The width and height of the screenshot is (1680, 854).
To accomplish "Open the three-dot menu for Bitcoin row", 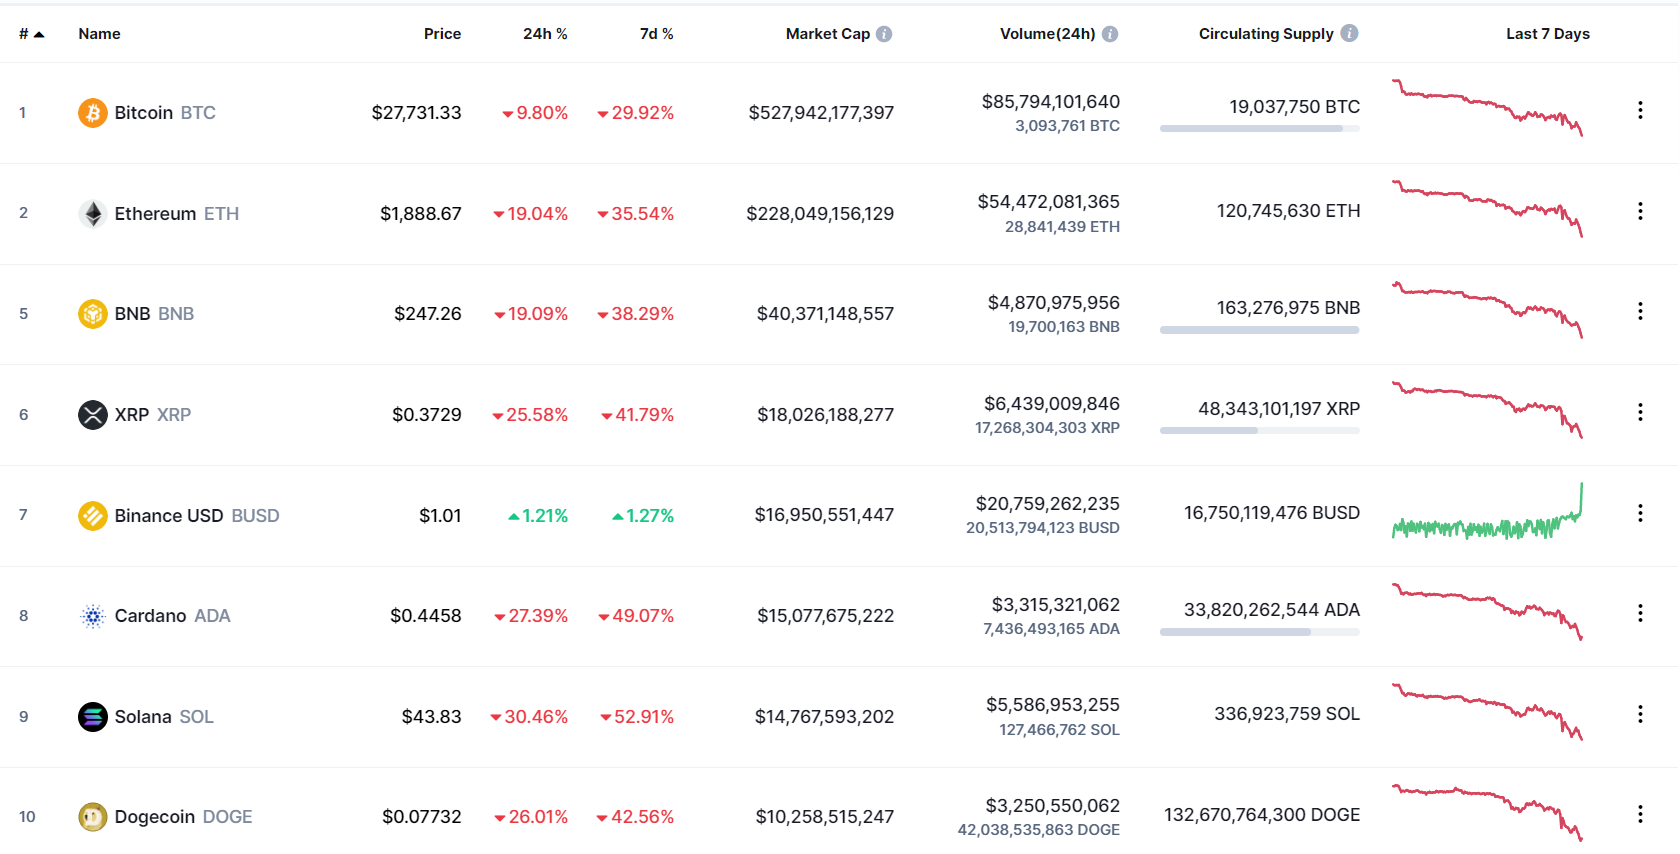I will point(1640,110).
